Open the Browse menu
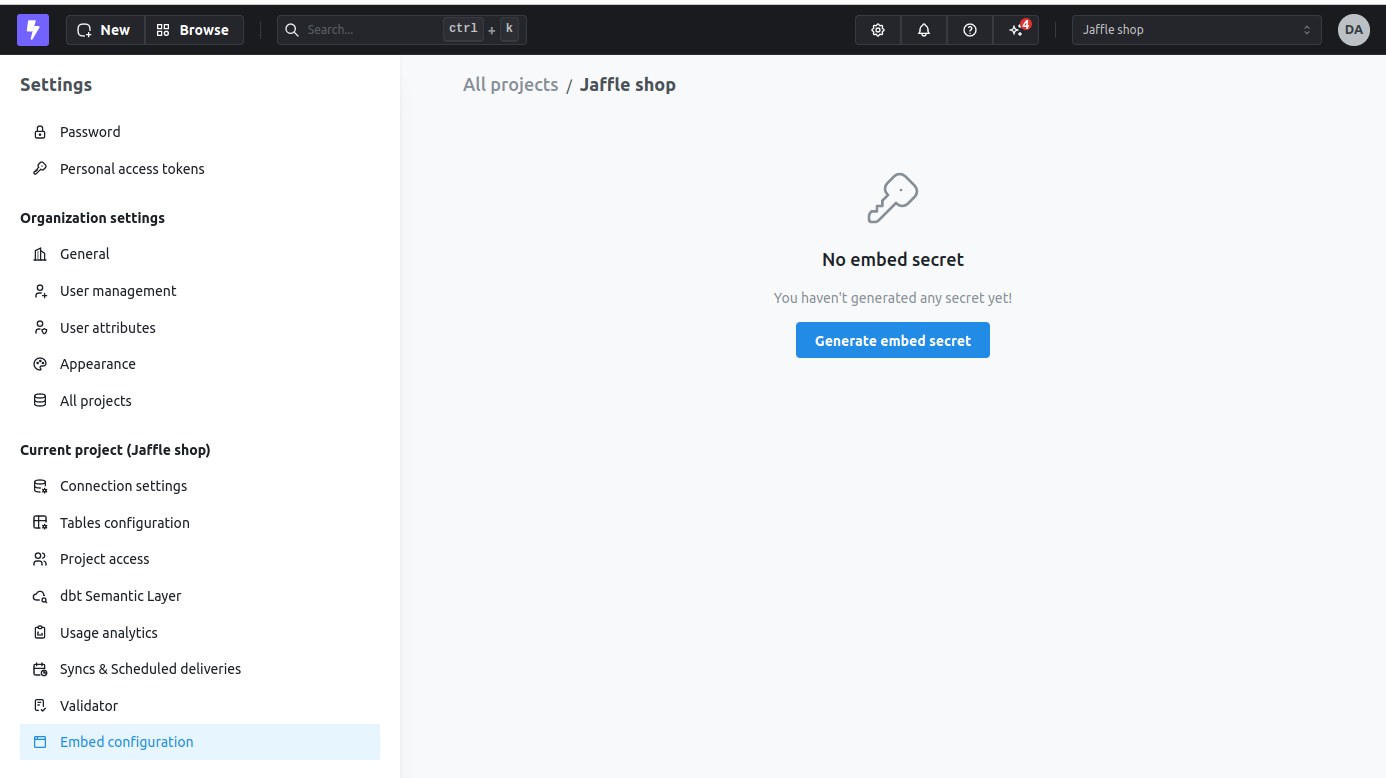Screen dimensions: 1386x778 (x=194, y=29)
